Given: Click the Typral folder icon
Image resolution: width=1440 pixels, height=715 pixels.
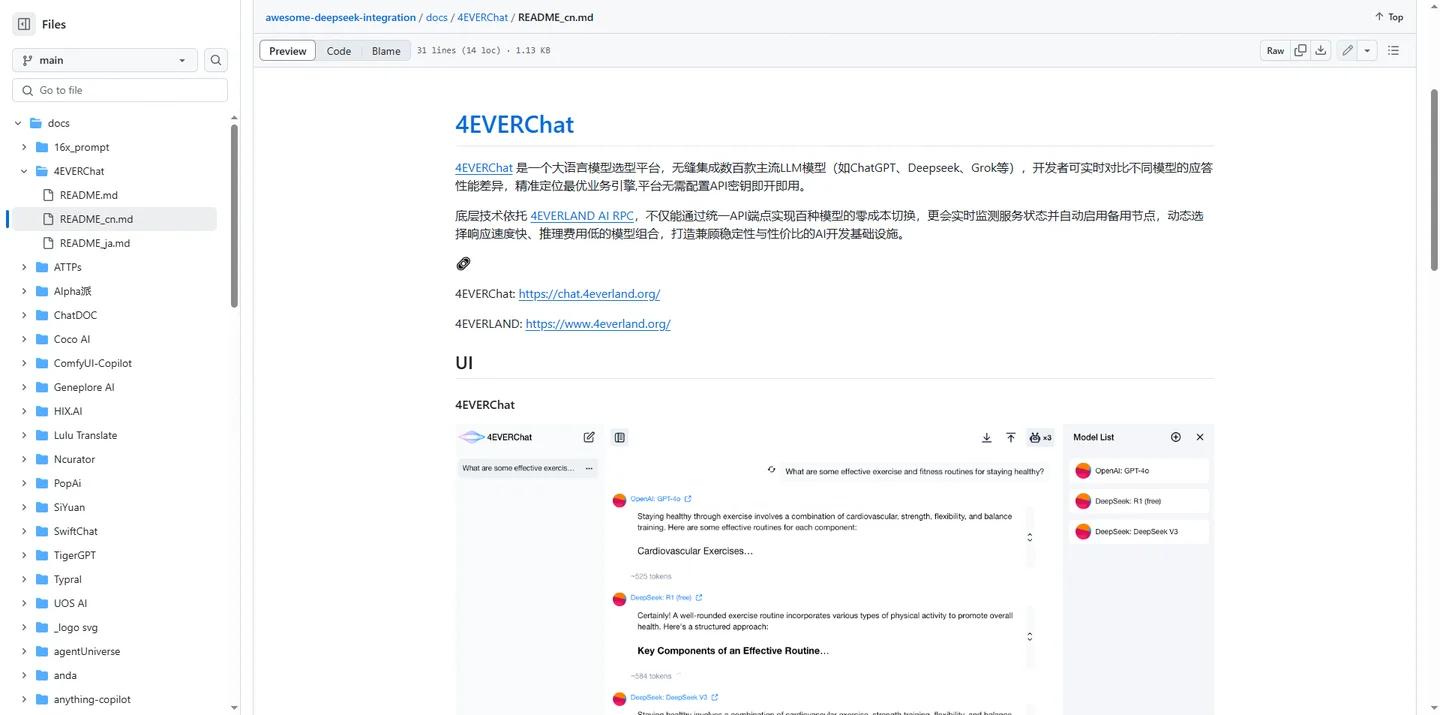Looking at the screenshot, I should tap(42, 579).
